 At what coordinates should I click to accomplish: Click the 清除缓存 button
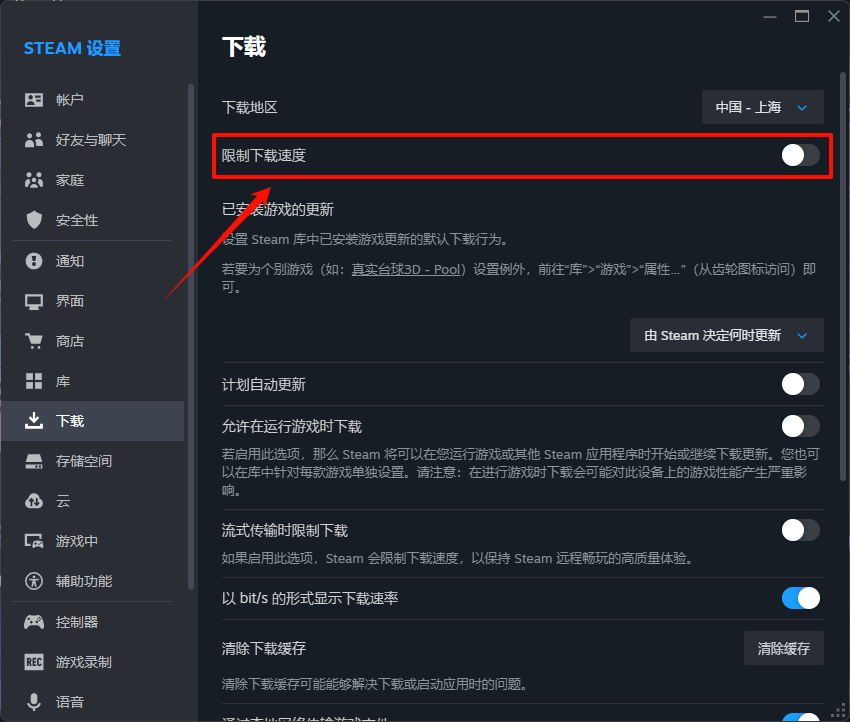[783, 648]
